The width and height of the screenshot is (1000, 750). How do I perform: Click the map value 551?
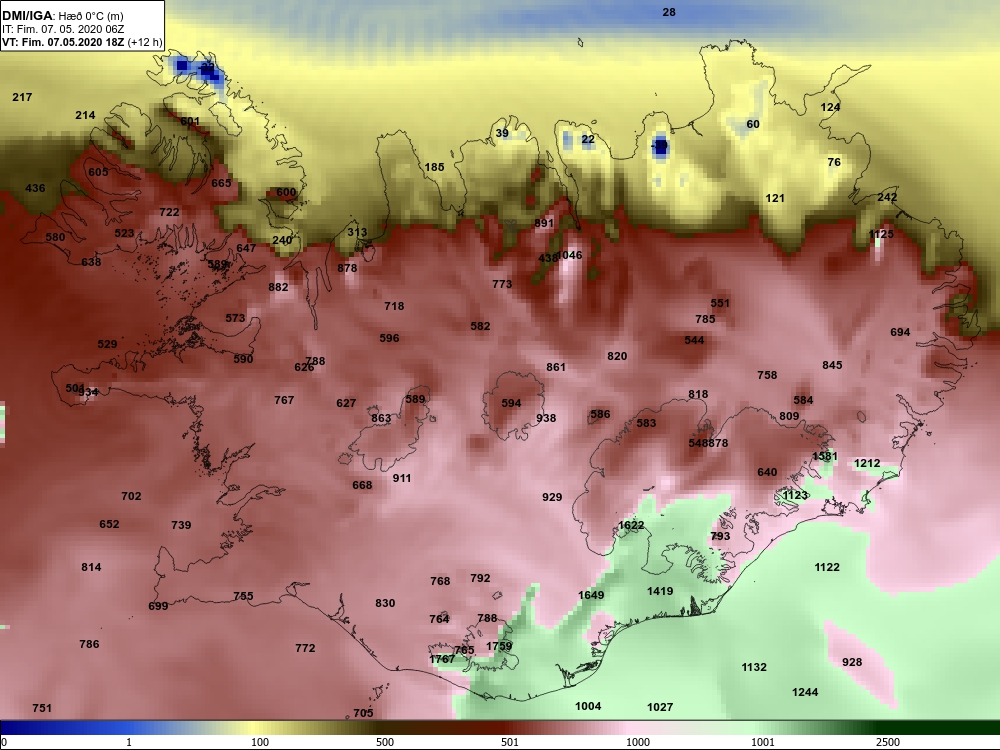tap(720, 304)
